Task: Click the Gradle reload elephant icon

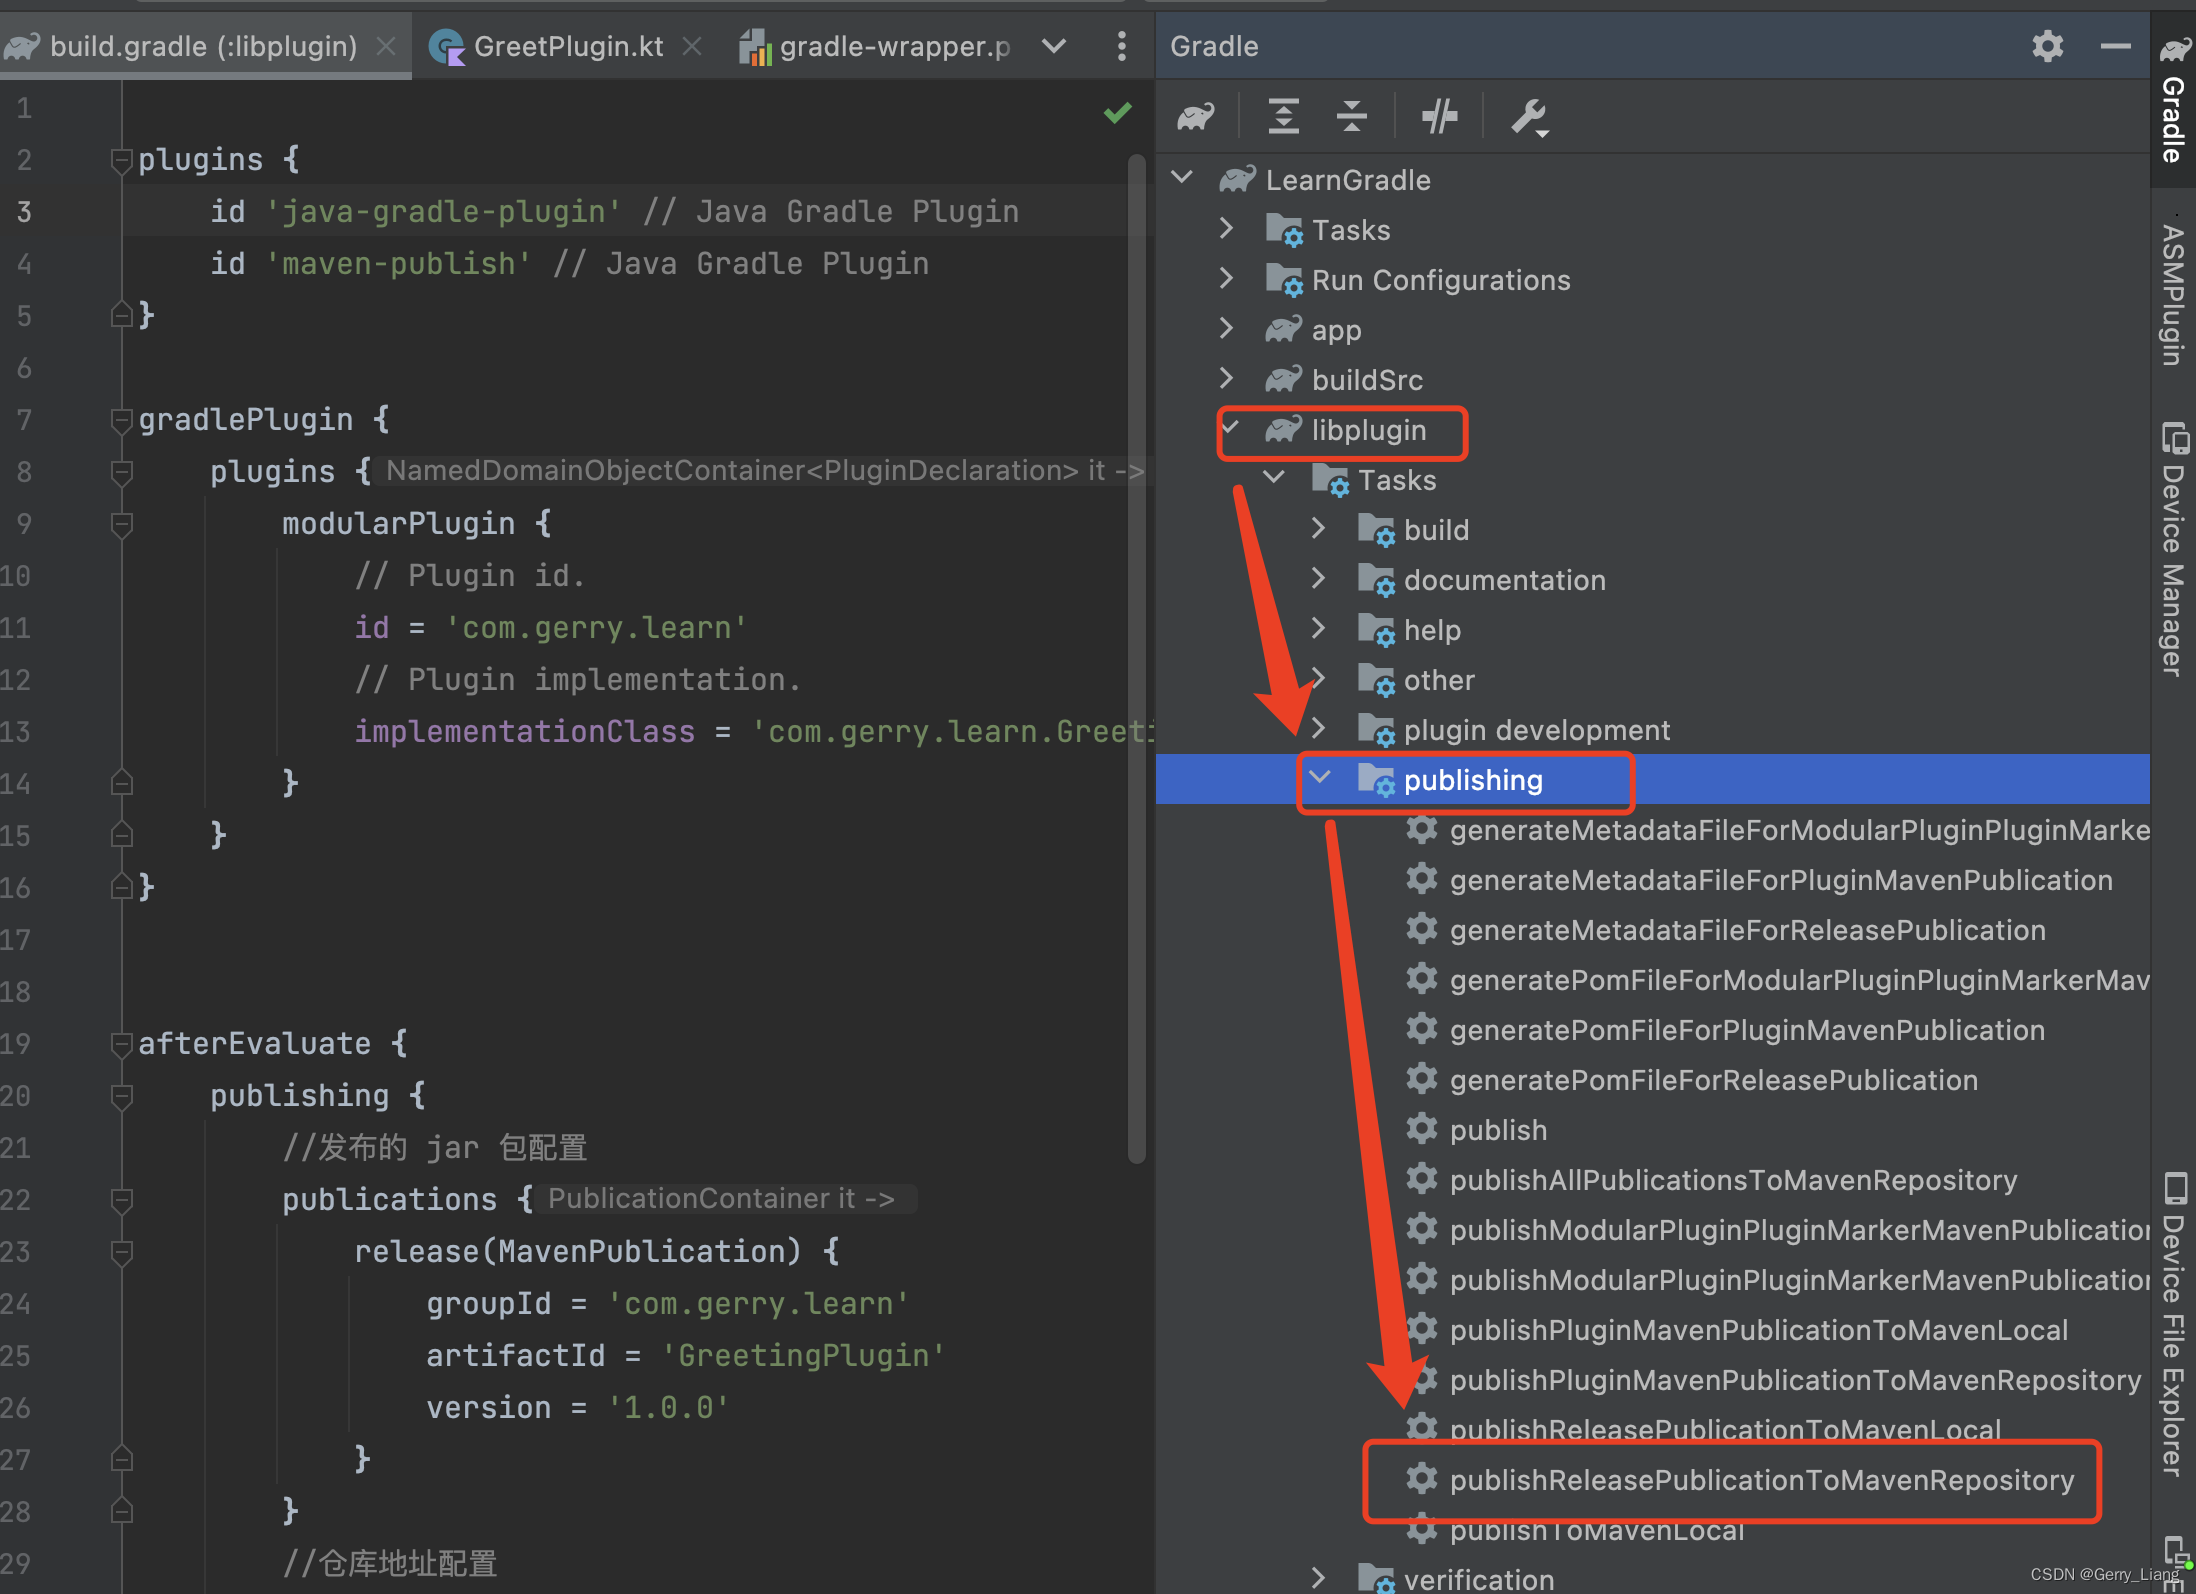Action: (x=1195, y=117)
